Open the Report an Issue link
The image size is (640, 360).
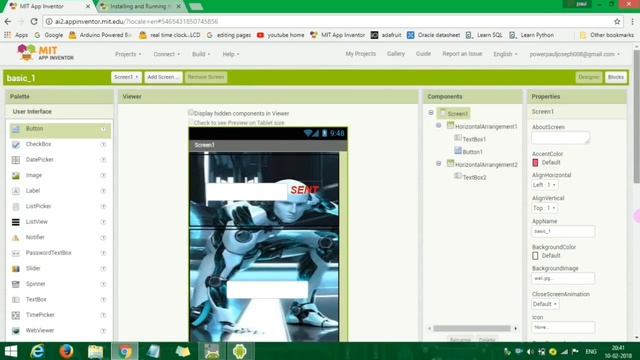462,53
